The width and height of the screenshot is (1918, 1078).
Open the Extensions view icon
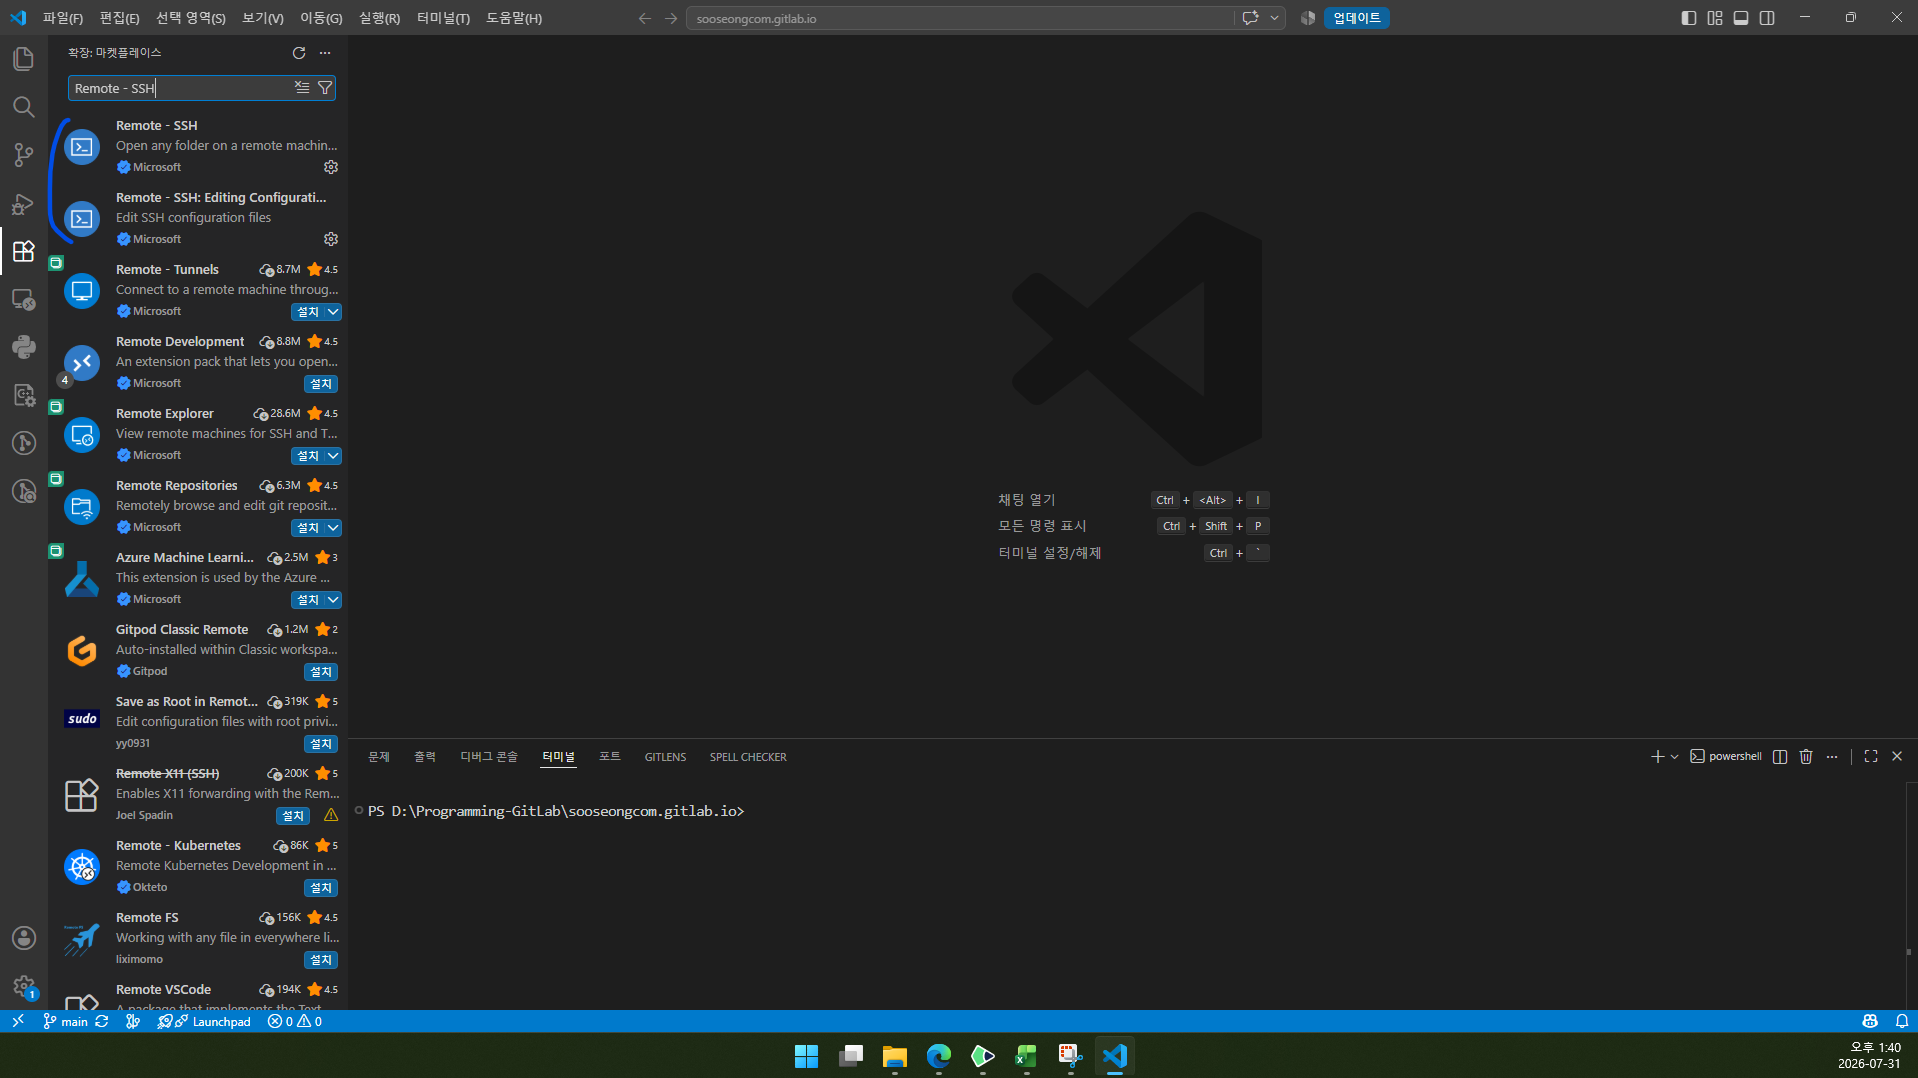click(24, 251)
